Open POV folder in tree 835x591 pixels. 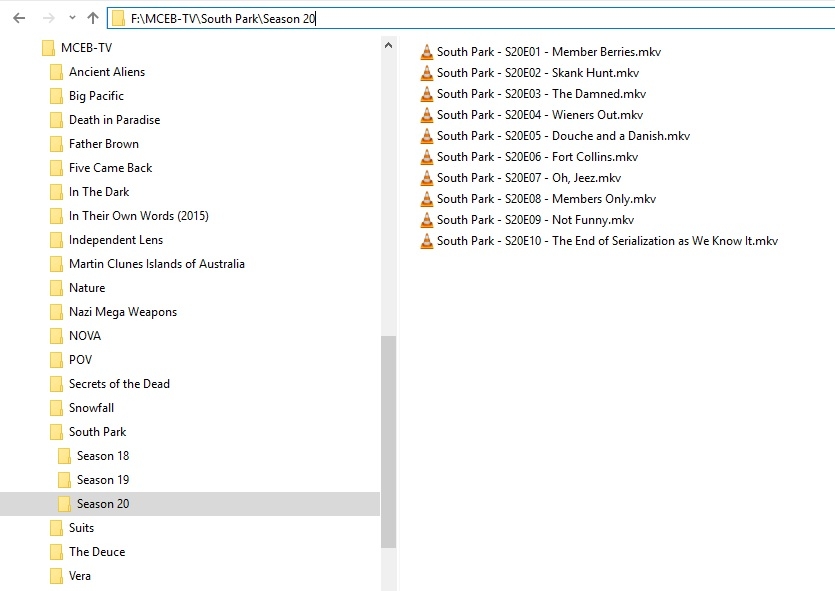pyautogui.click(x=80, y=359)
